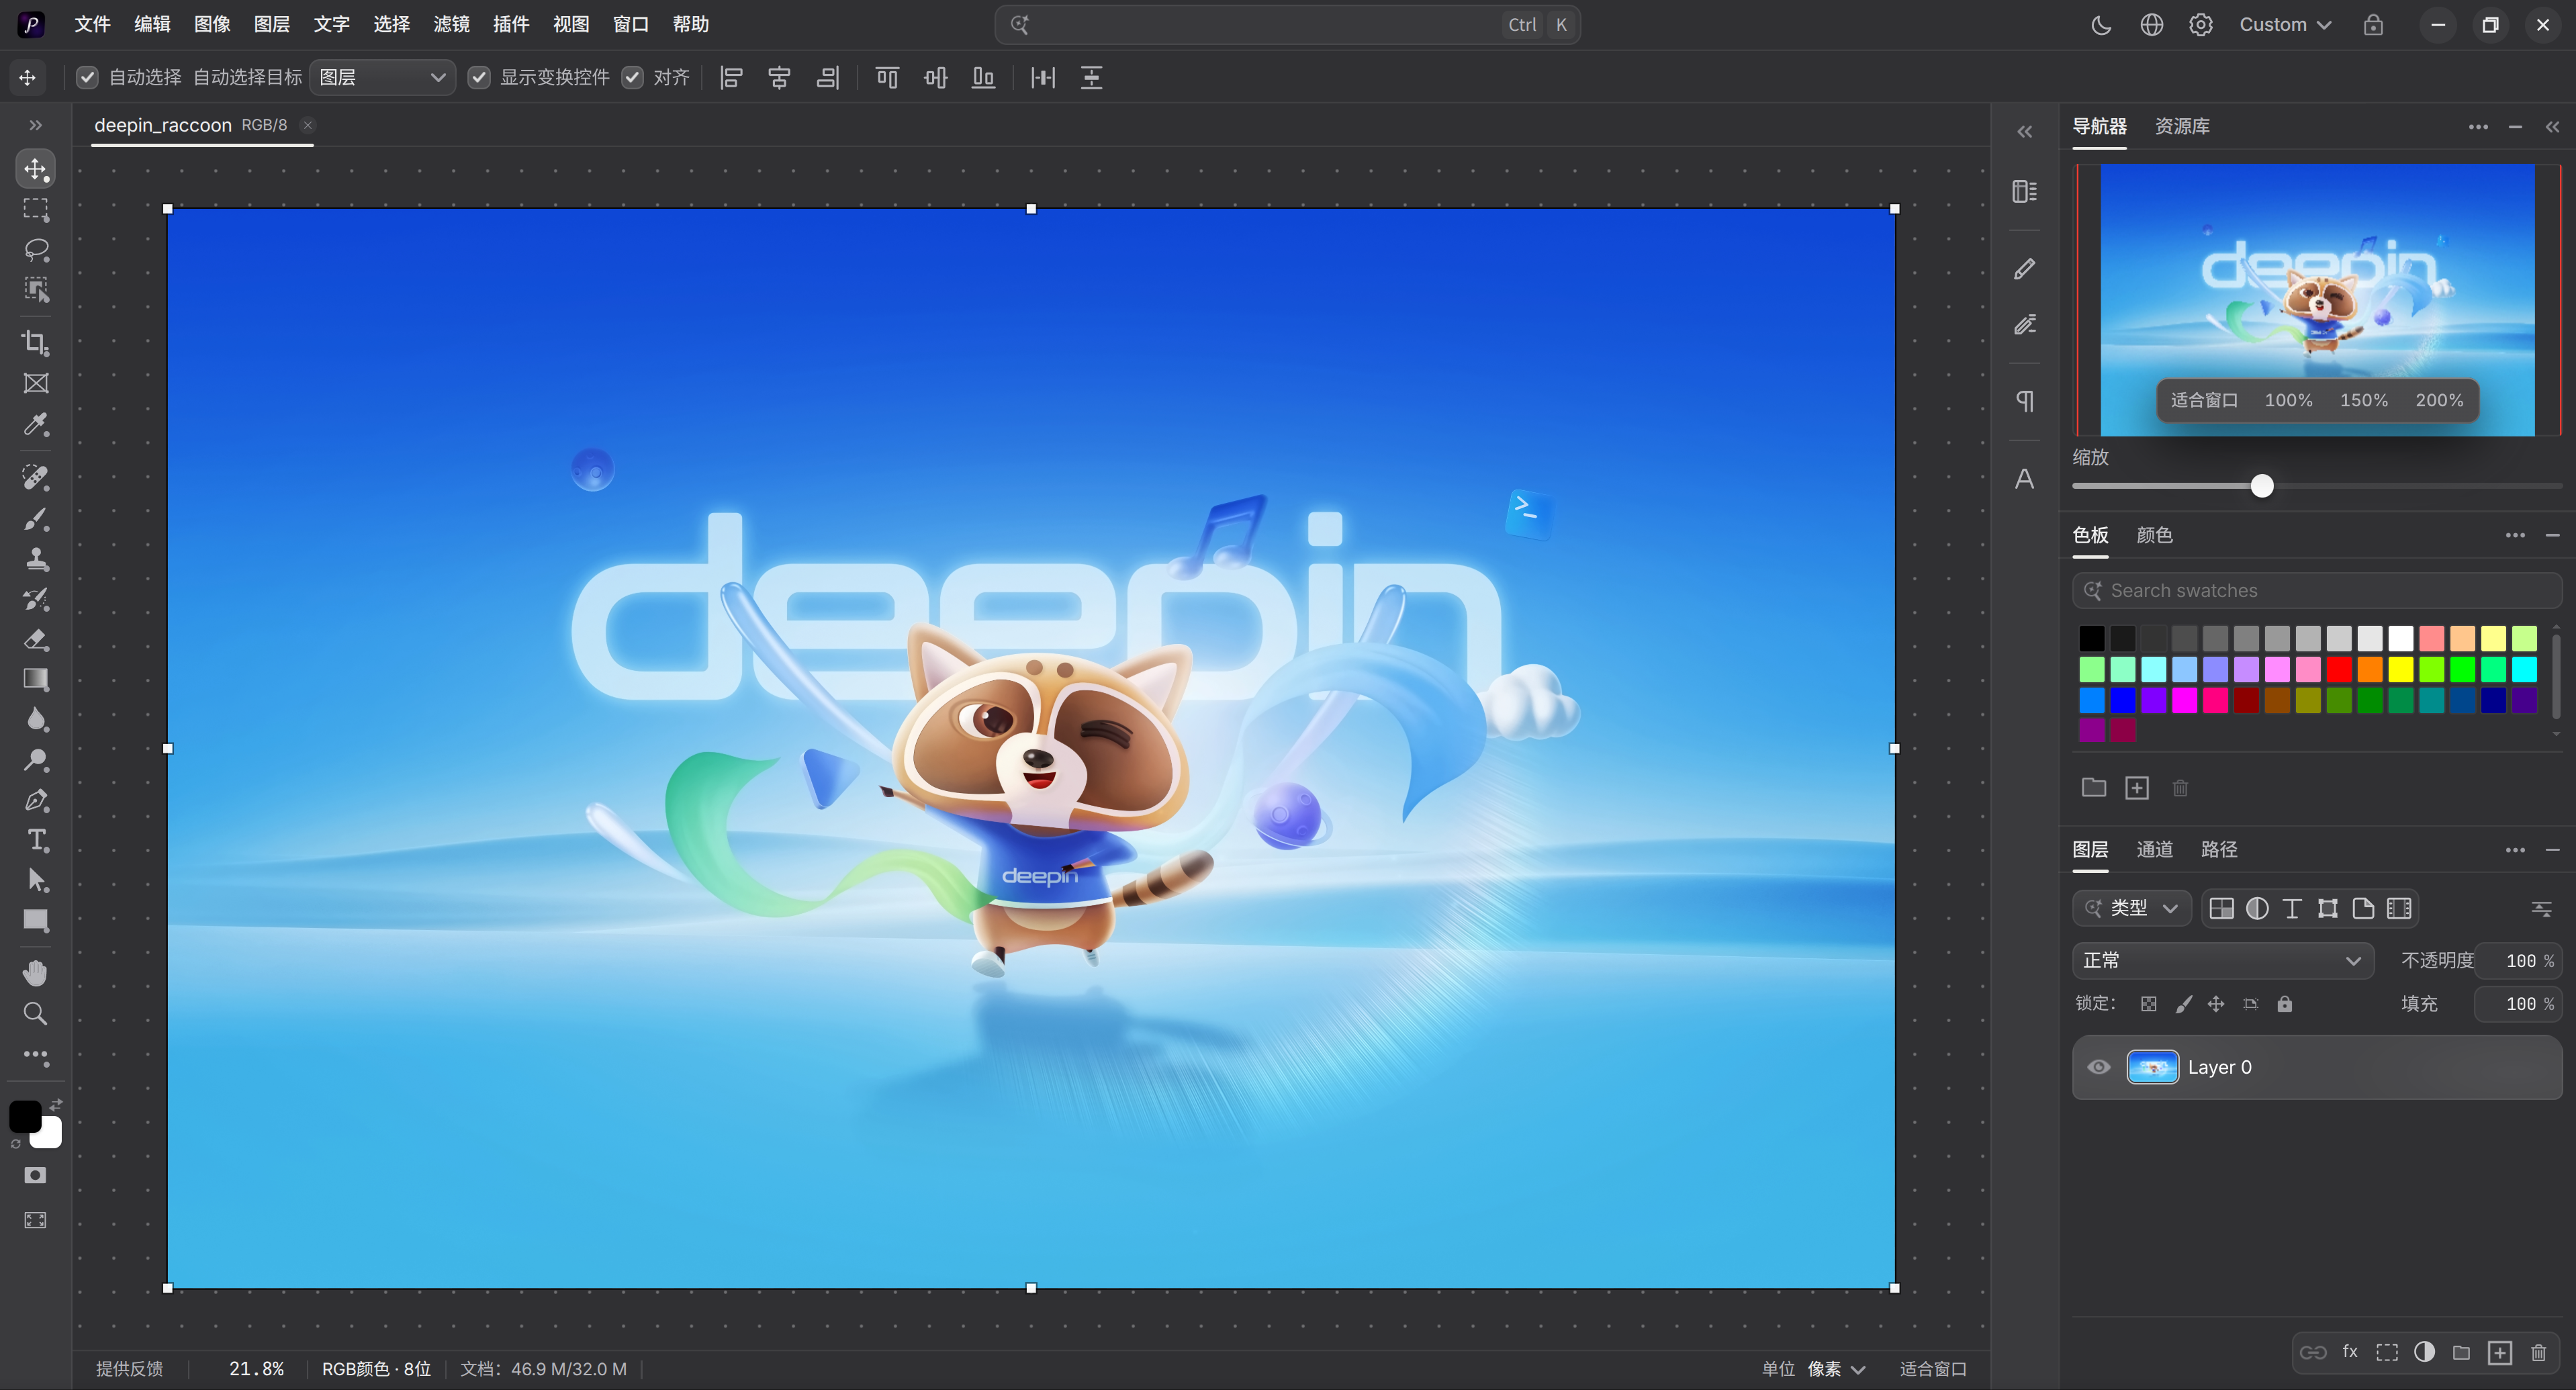Select the Hand tool
The image size is (2576, 1390).
click(36, 972)
